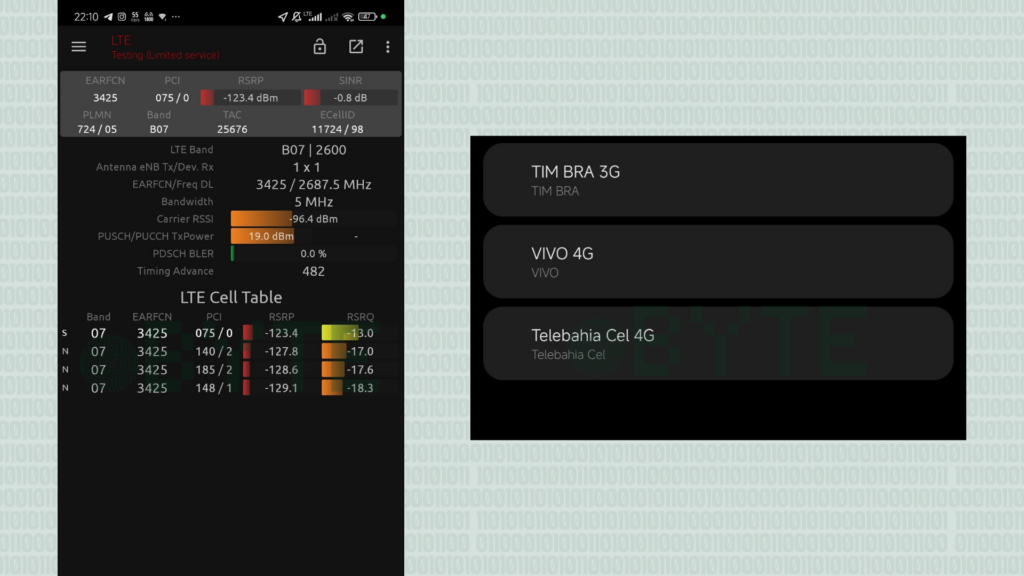
Task: Select neighbor cell row PCI 148 / 1
Action: pos(231,388)
